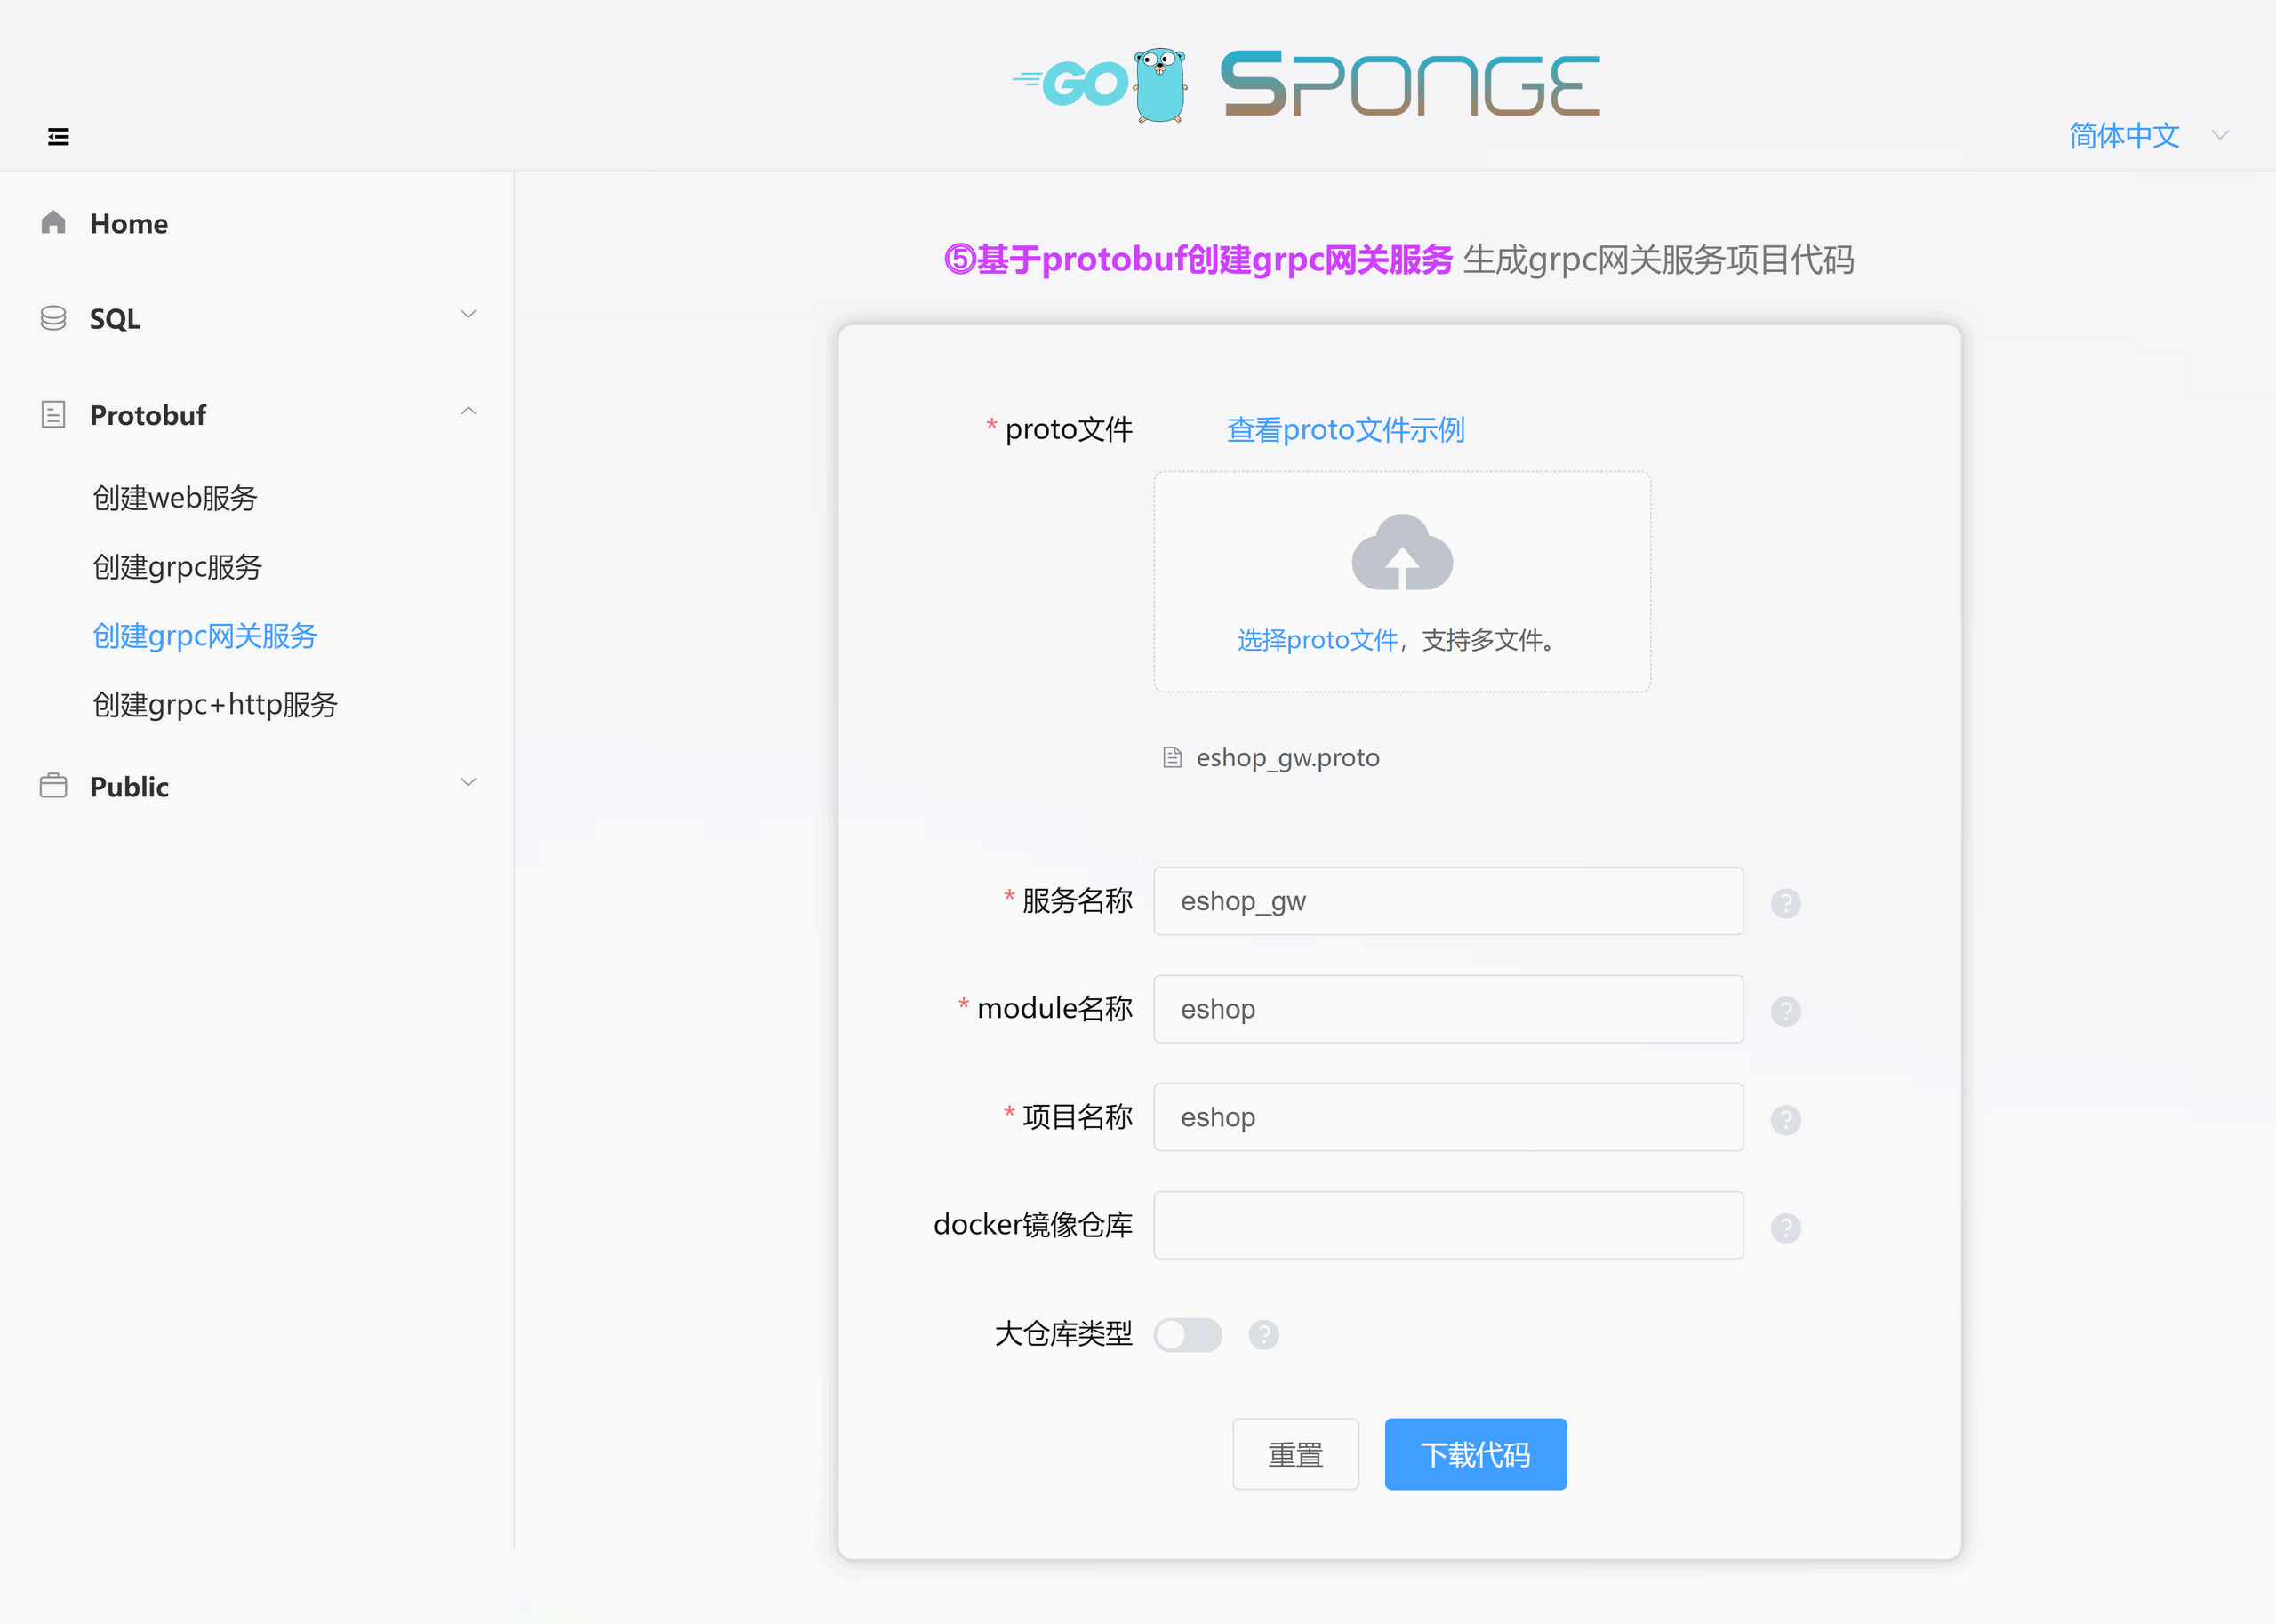Open the Home menu item
2276x1624 pixels.
(x=129, y=223)
